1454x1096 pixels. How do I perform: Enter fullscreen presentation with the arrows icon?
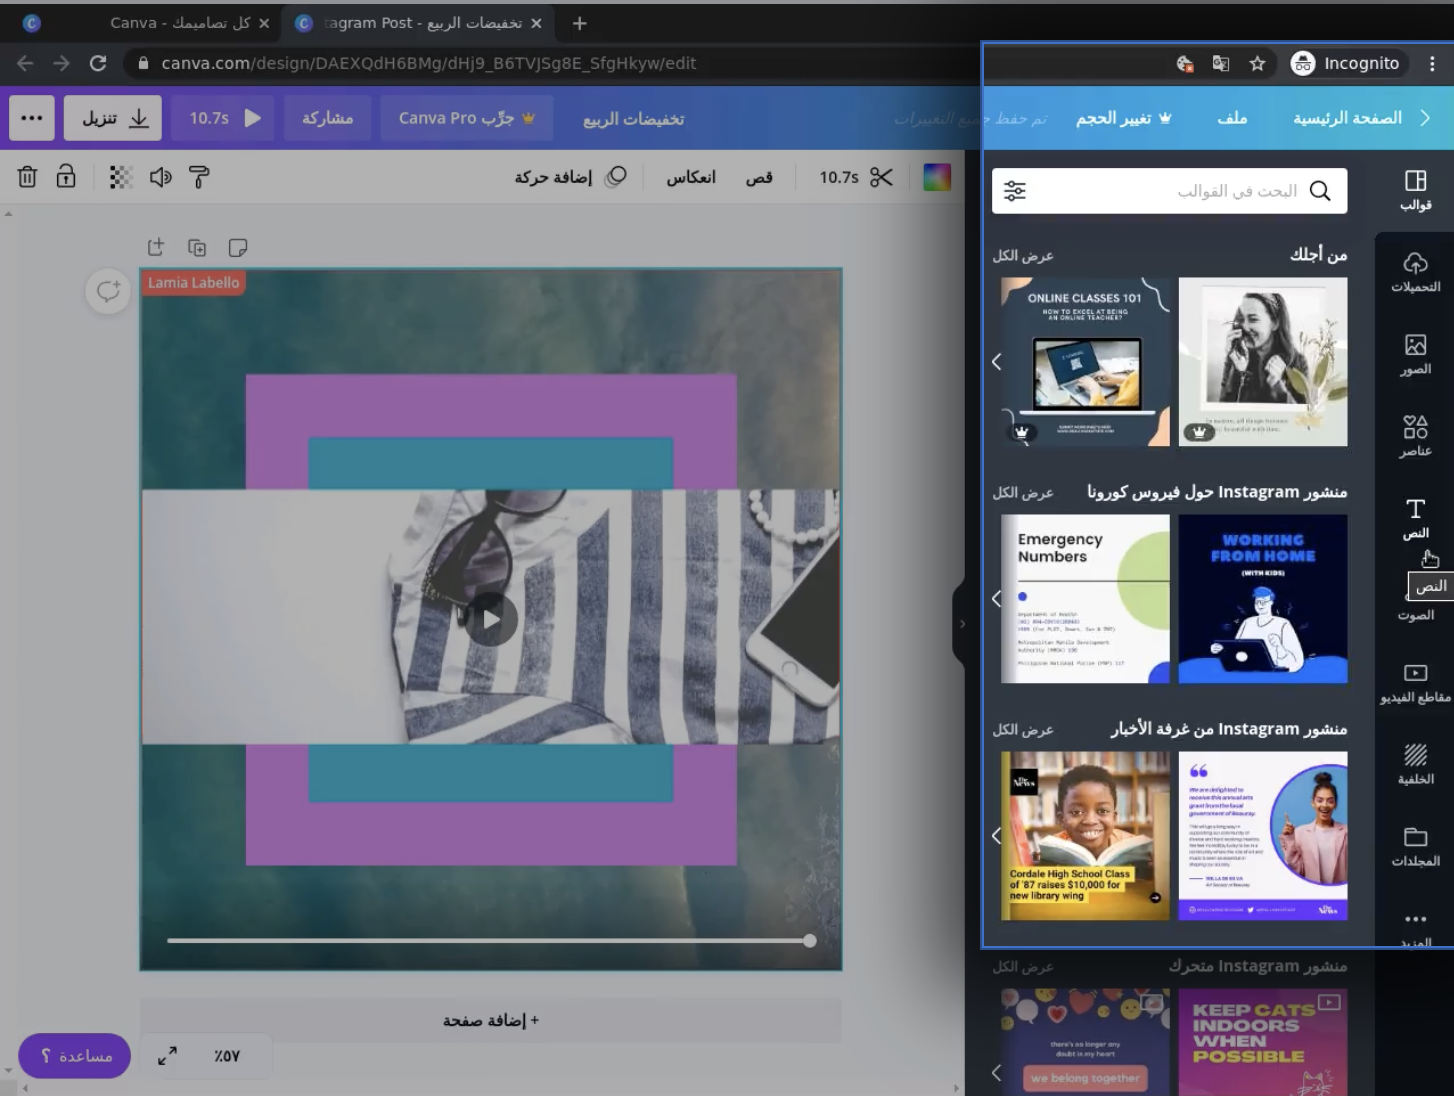click(167, 1056)
